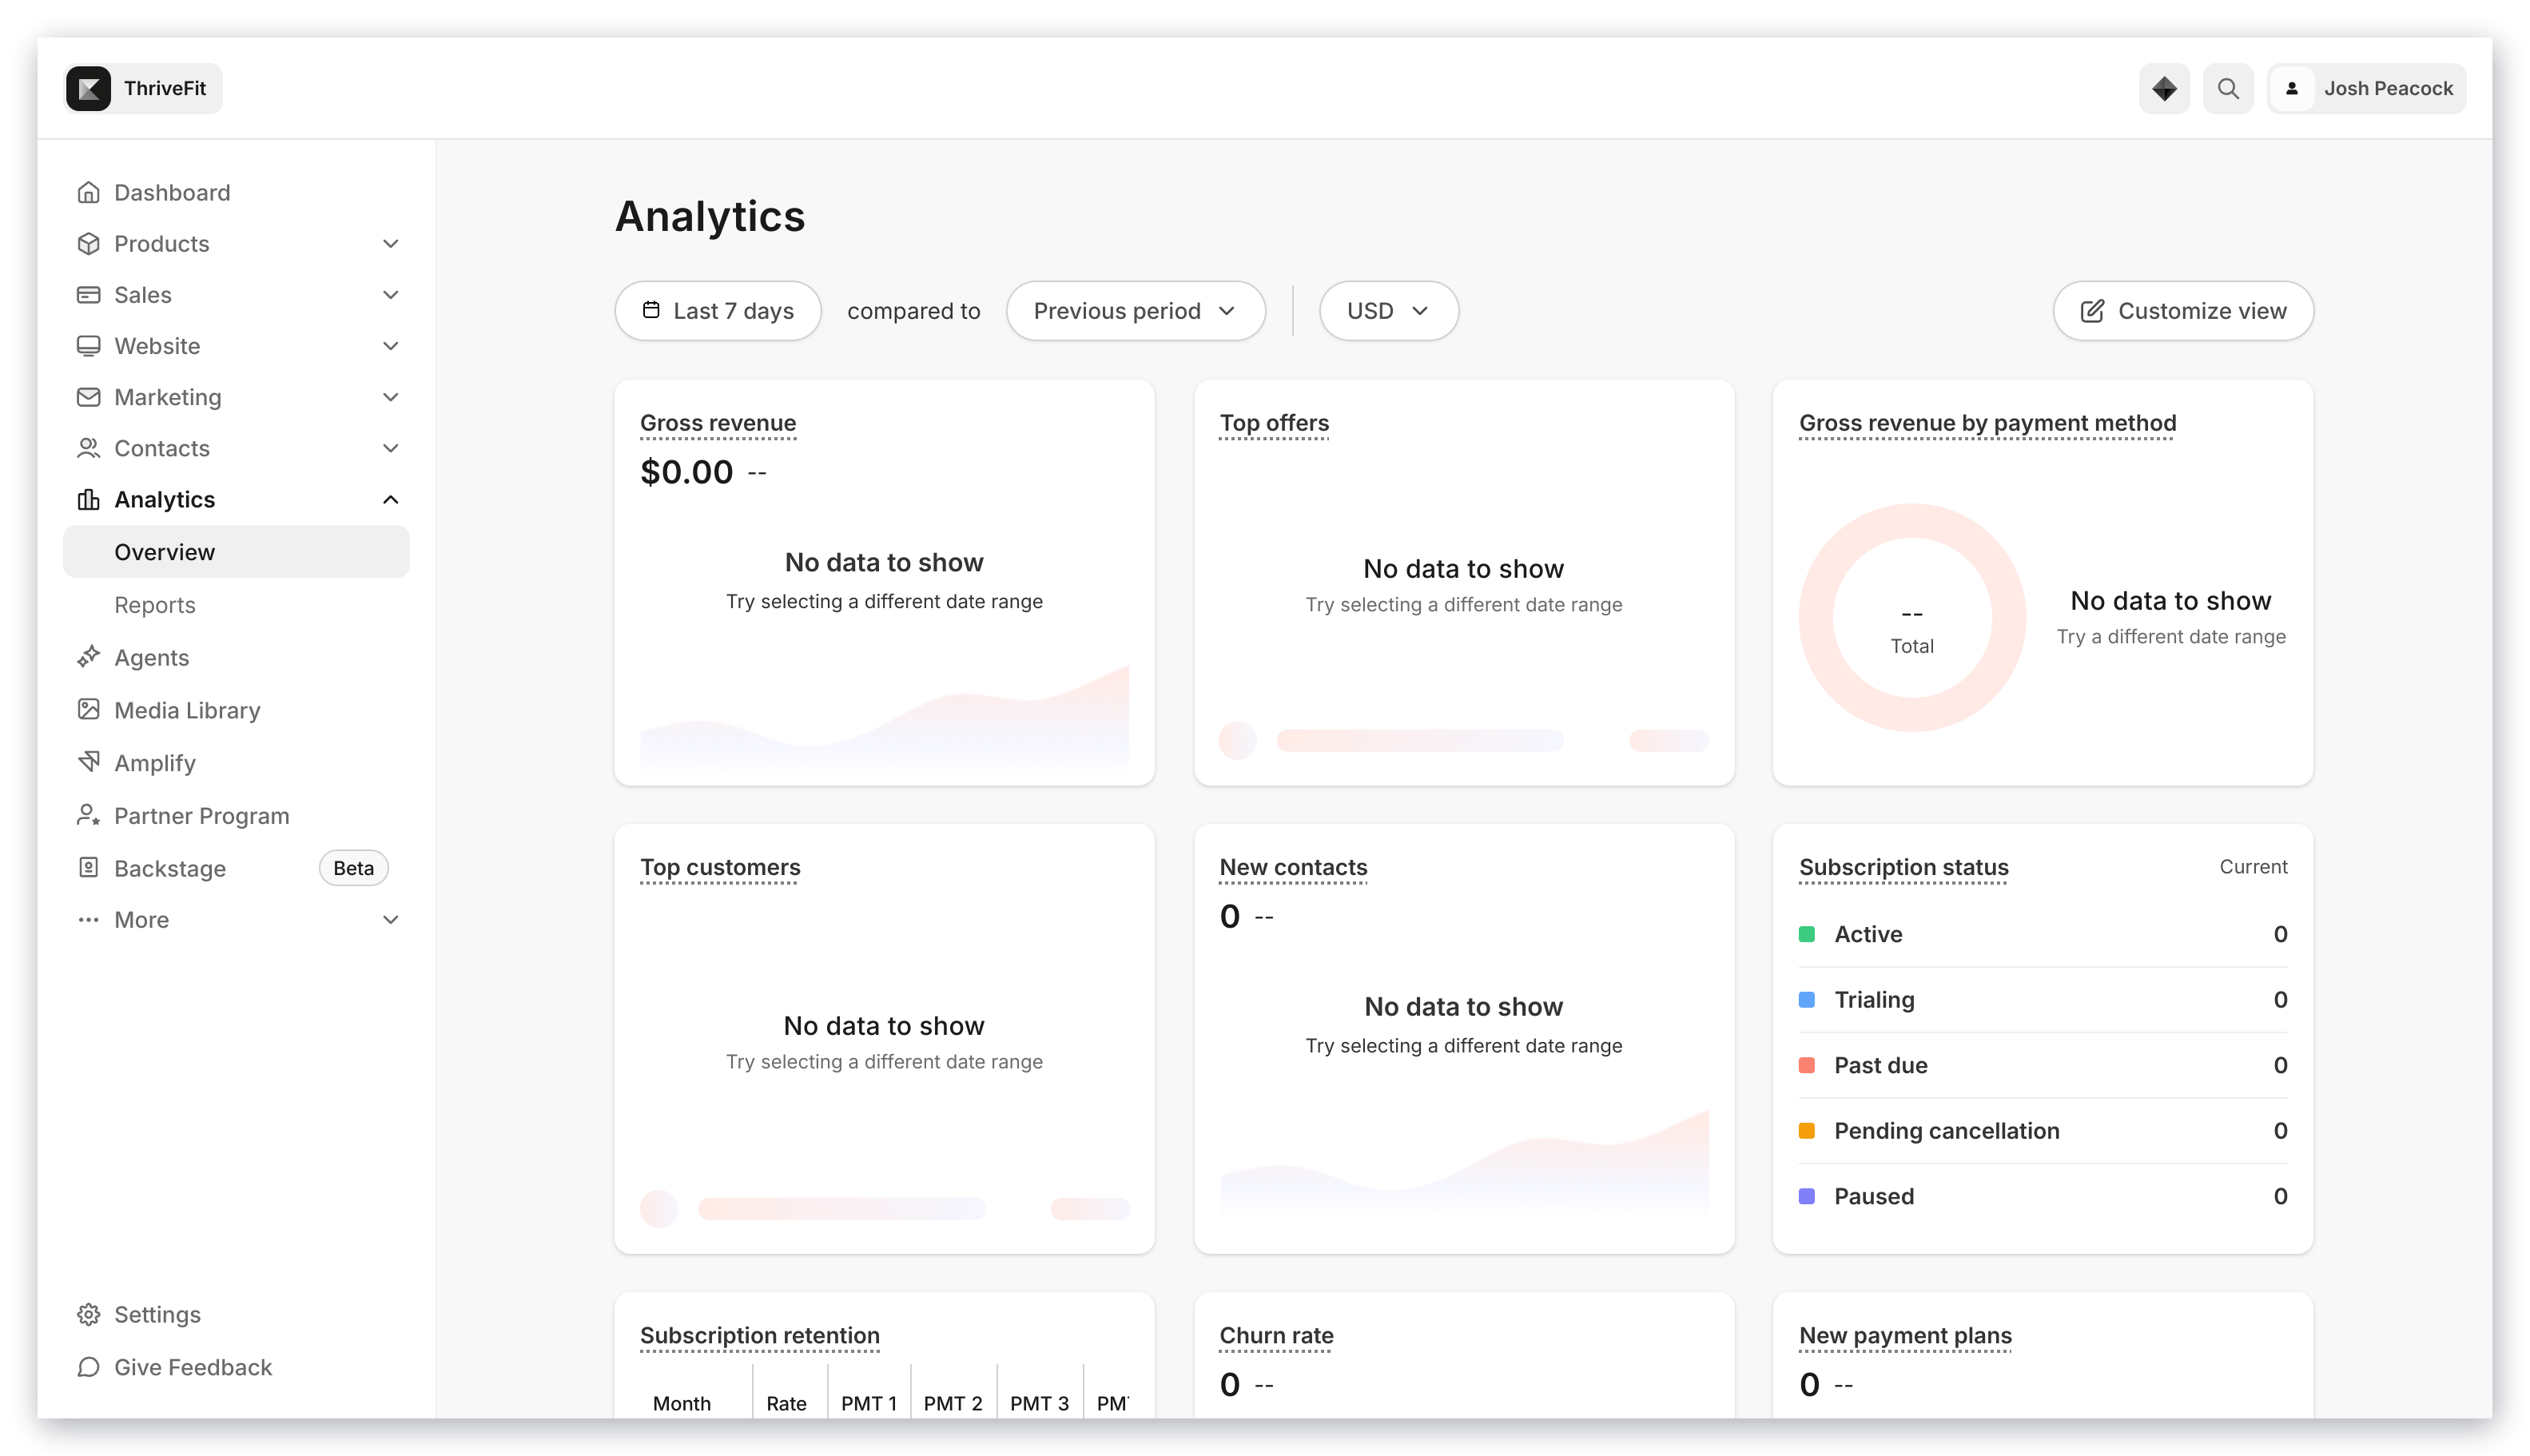This screenshot has height=1456, width=2530.
Task: Click the Customize view button
Action: (x=2182, y=311)
